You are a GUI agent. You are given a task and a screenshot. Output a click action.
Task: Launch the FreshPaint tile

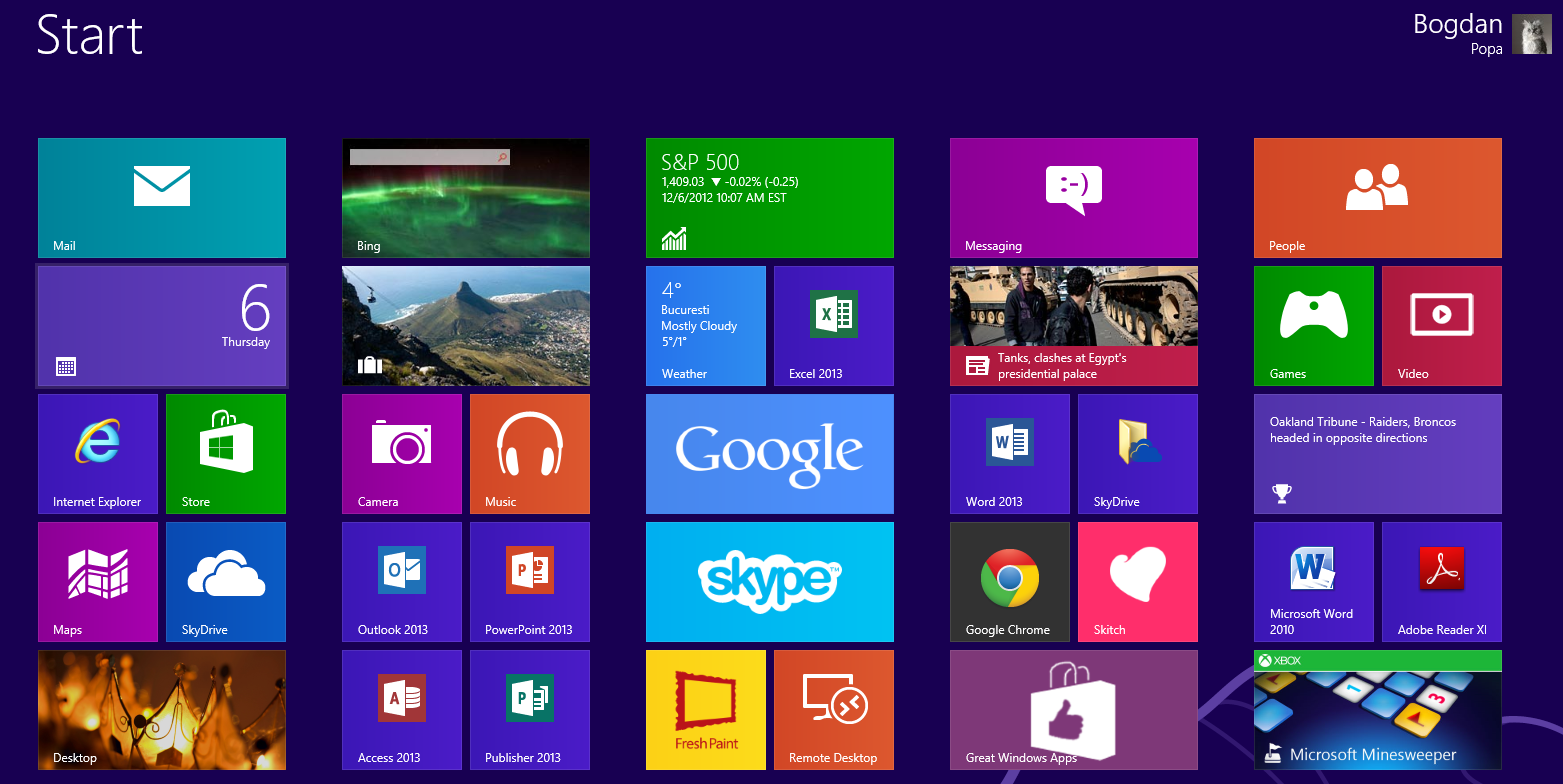click(706, 710)
